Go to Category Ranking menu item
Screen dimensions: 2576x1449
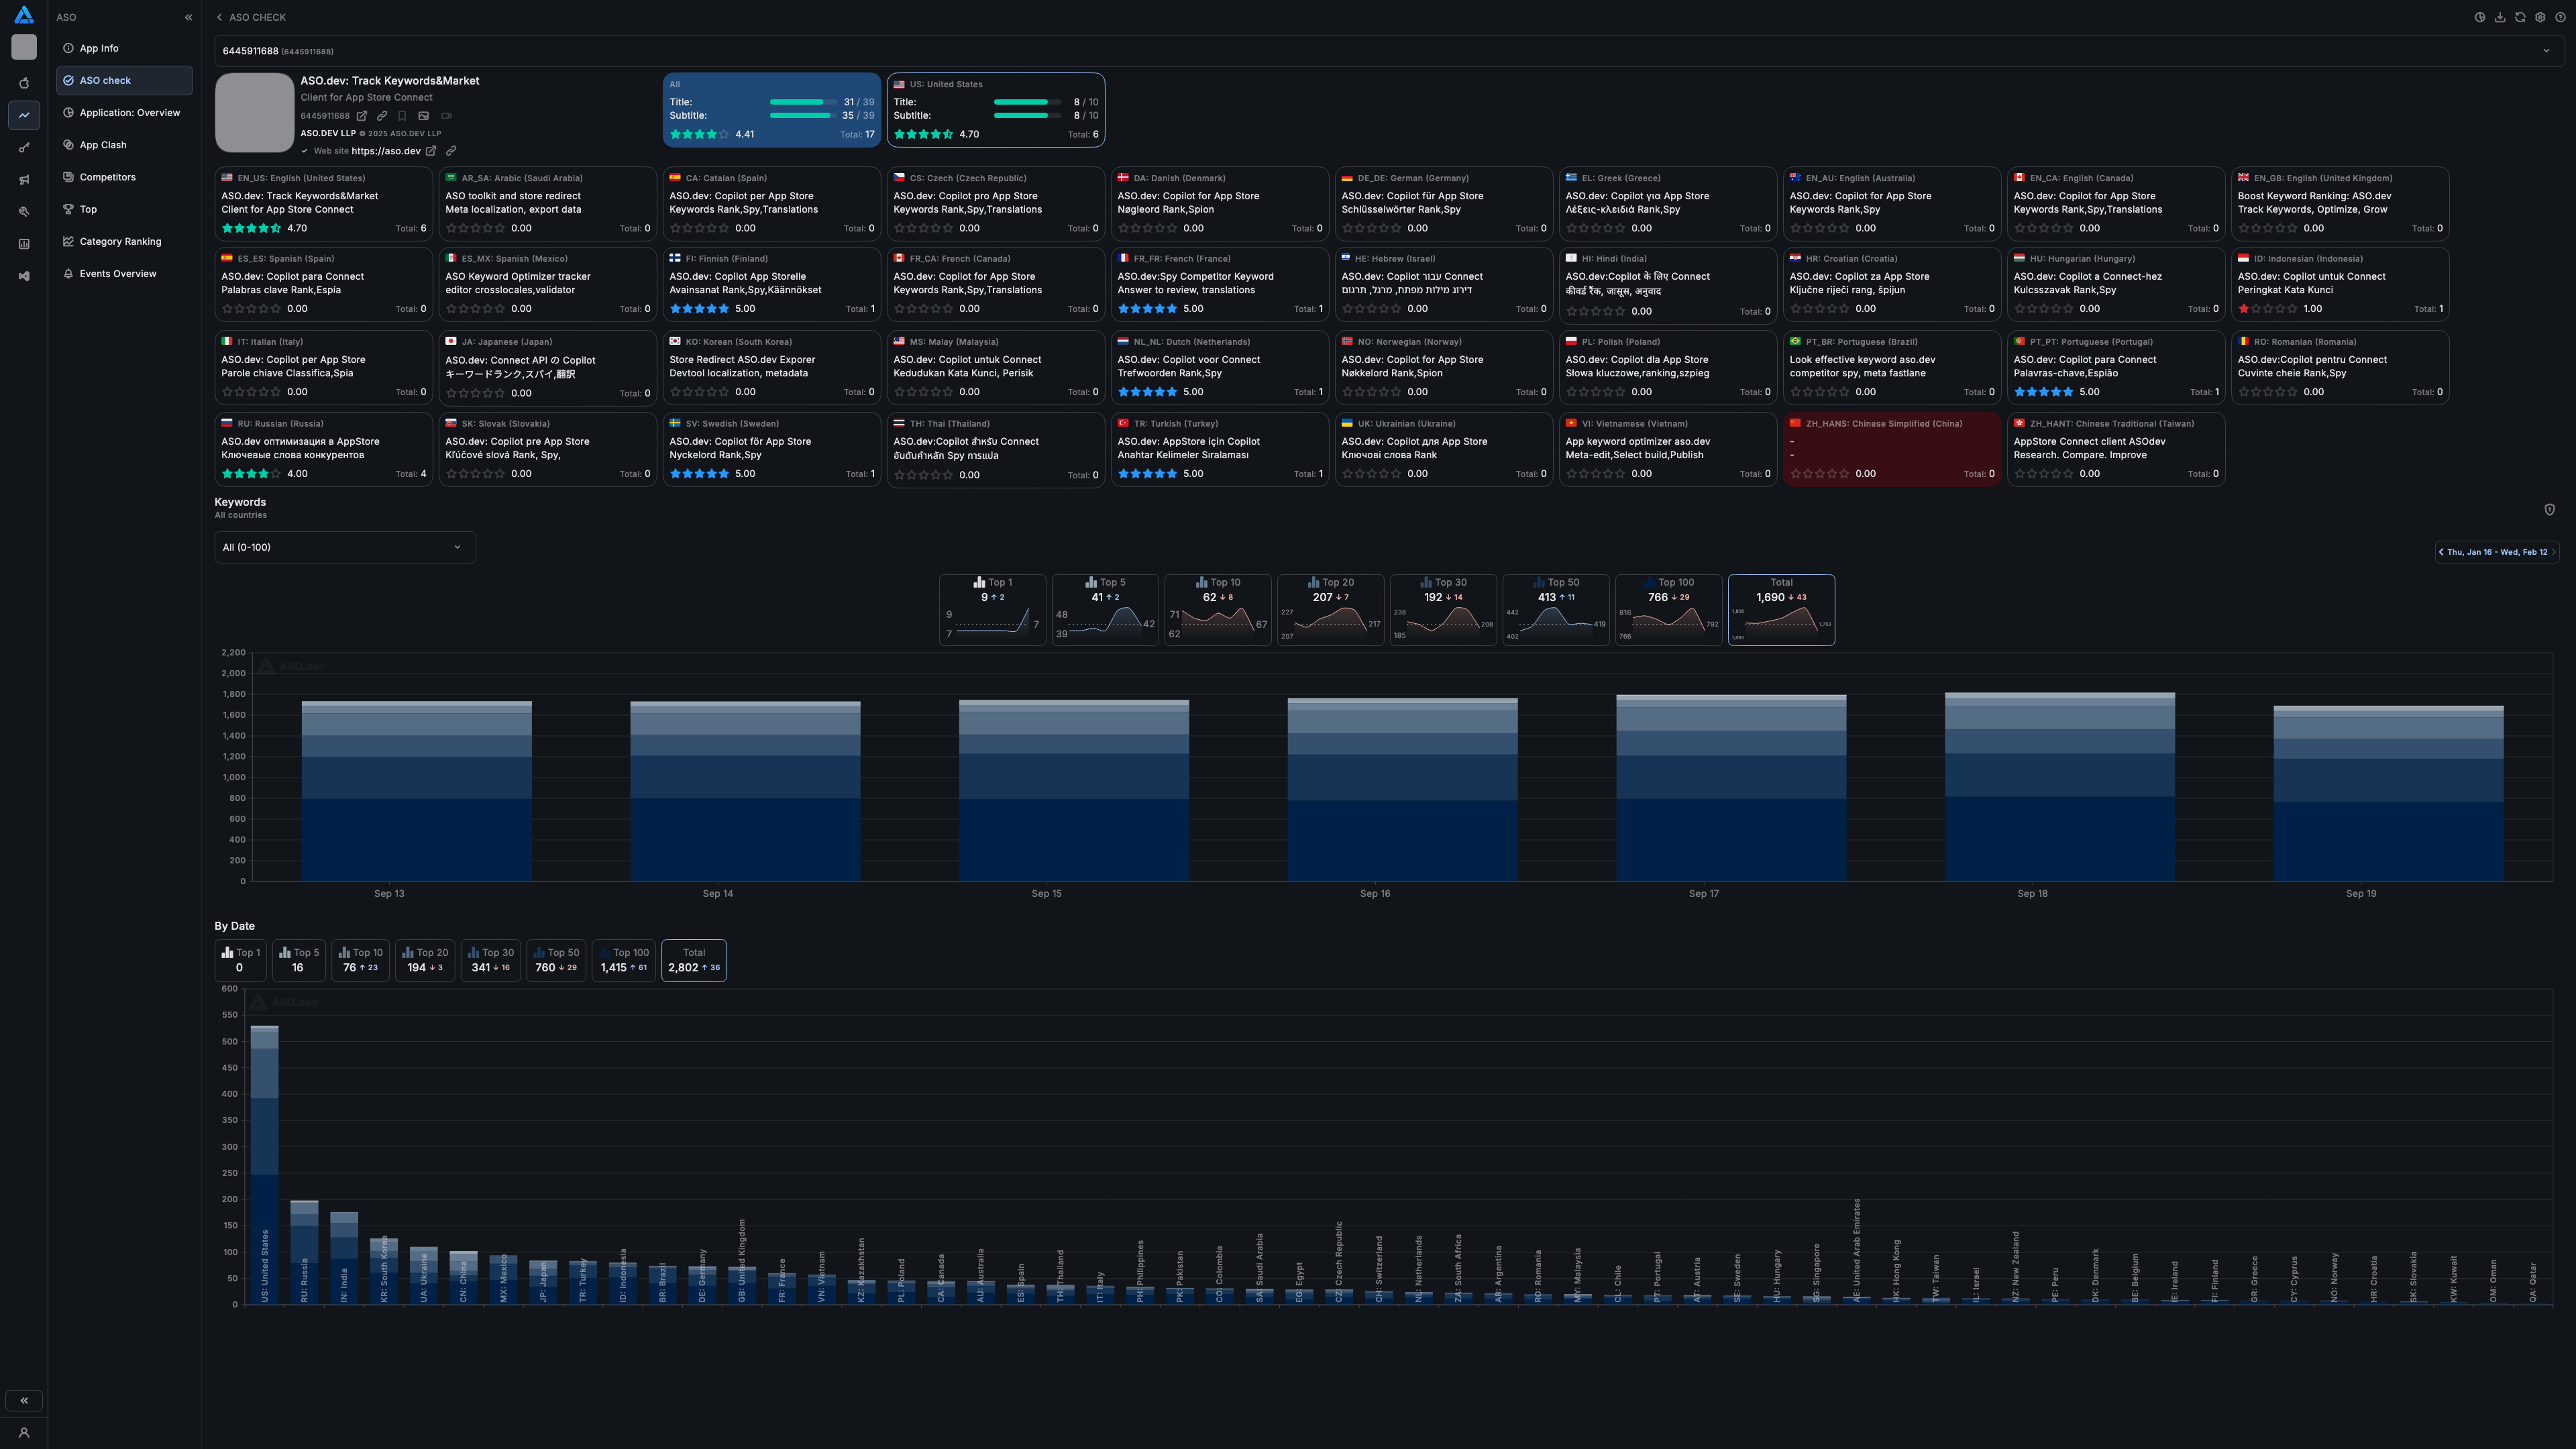pos(120,241)
